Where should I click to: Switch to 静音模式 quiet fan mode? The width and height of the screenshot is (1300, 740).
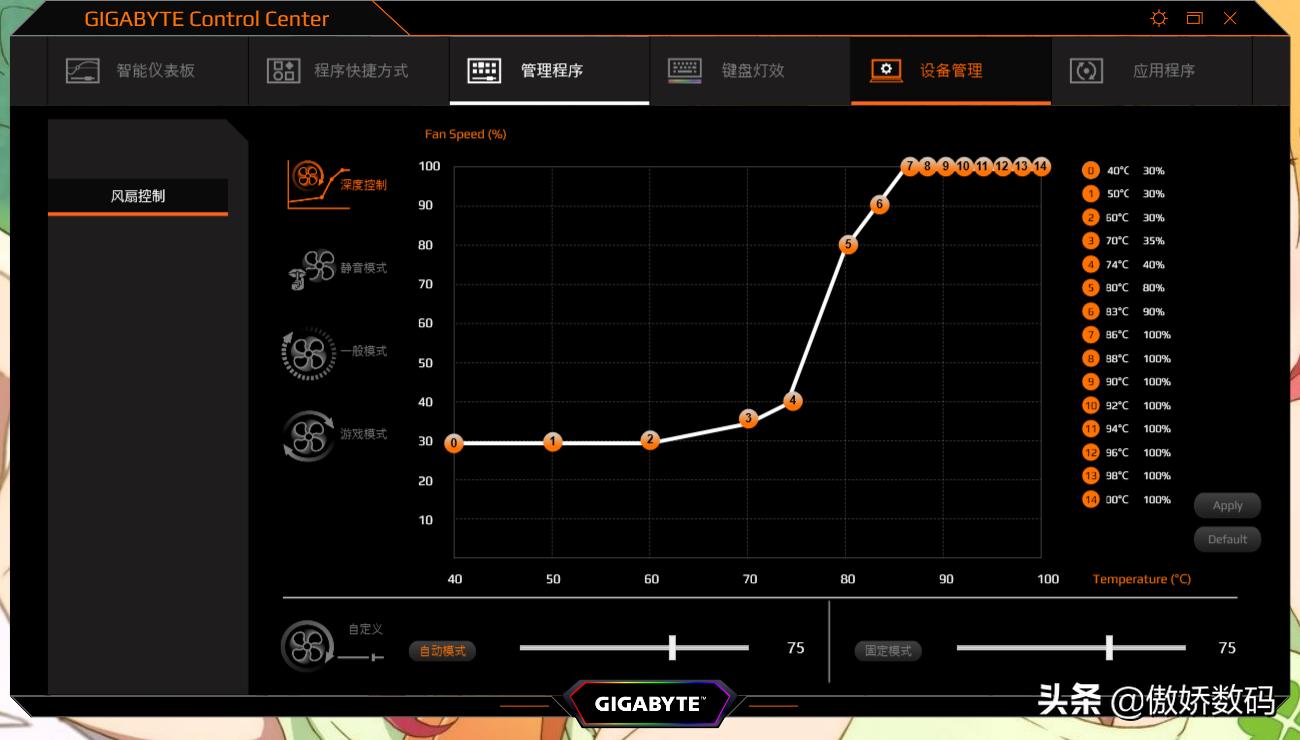coord(337,268)
